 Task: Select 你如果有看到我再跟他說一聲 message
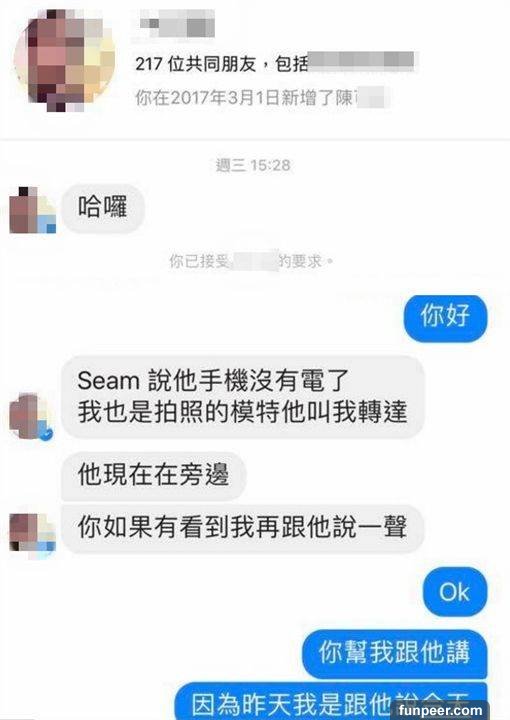click(242, 527)
